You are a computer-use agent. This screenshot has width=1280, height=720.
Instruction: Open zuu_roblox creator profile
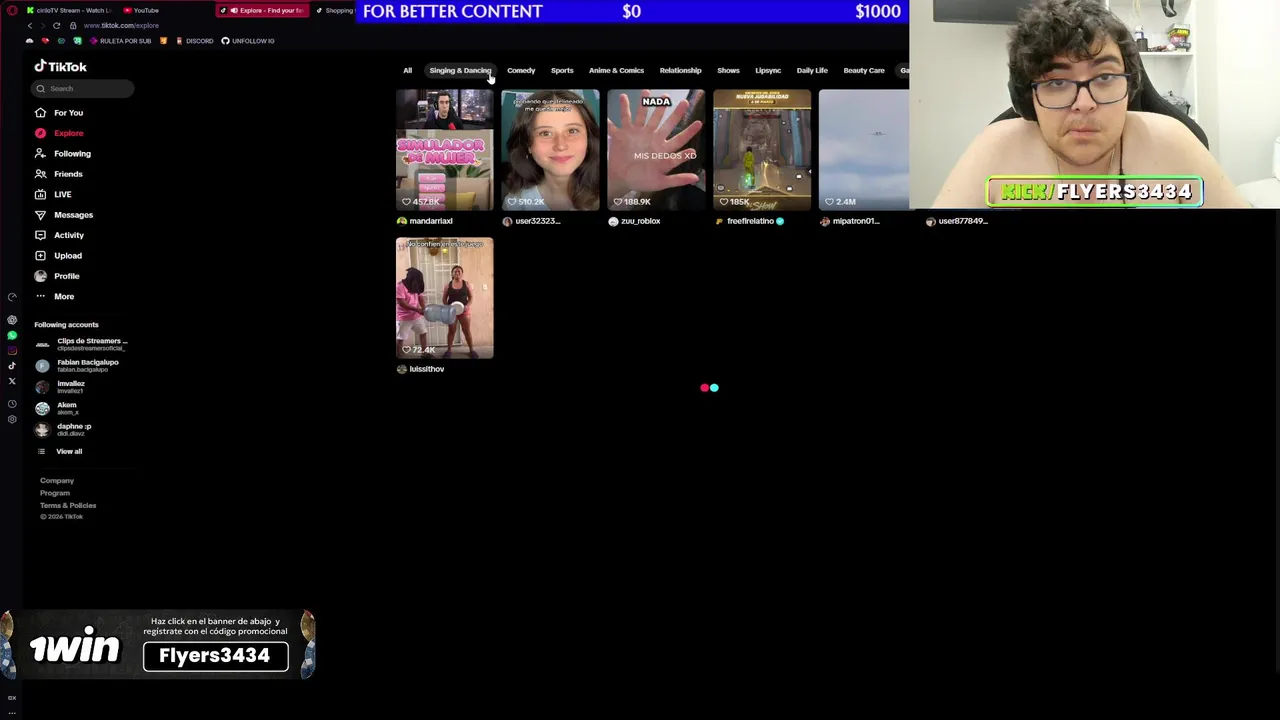click(635, 221)
